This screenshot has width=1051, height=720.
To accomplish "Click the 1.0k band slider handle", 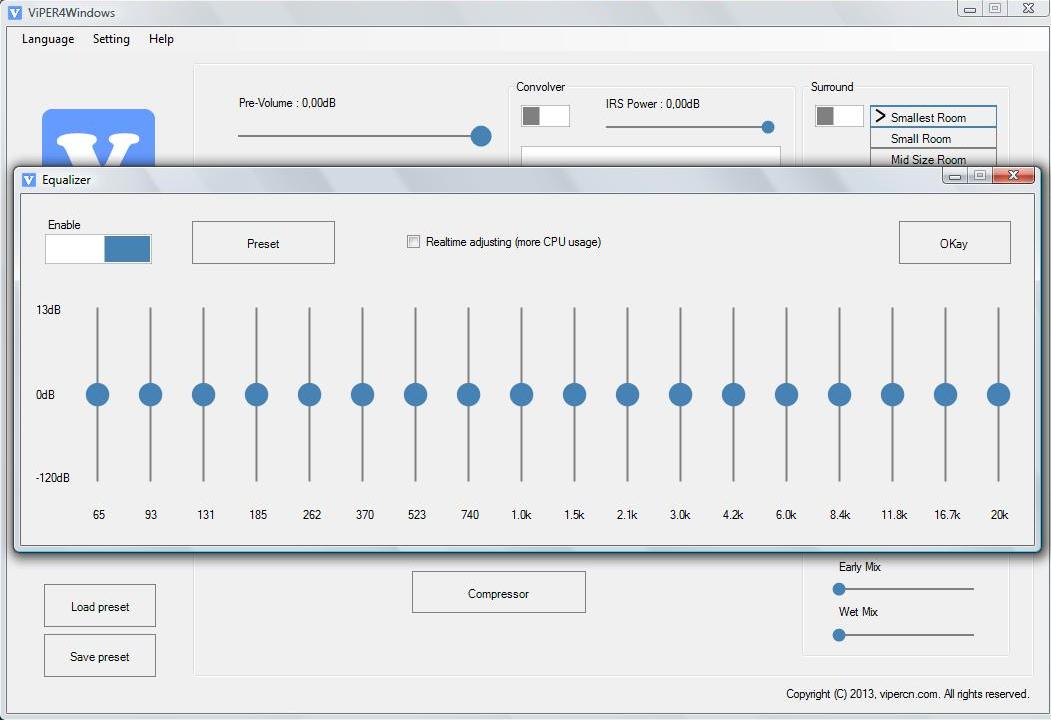I will 521,395.
